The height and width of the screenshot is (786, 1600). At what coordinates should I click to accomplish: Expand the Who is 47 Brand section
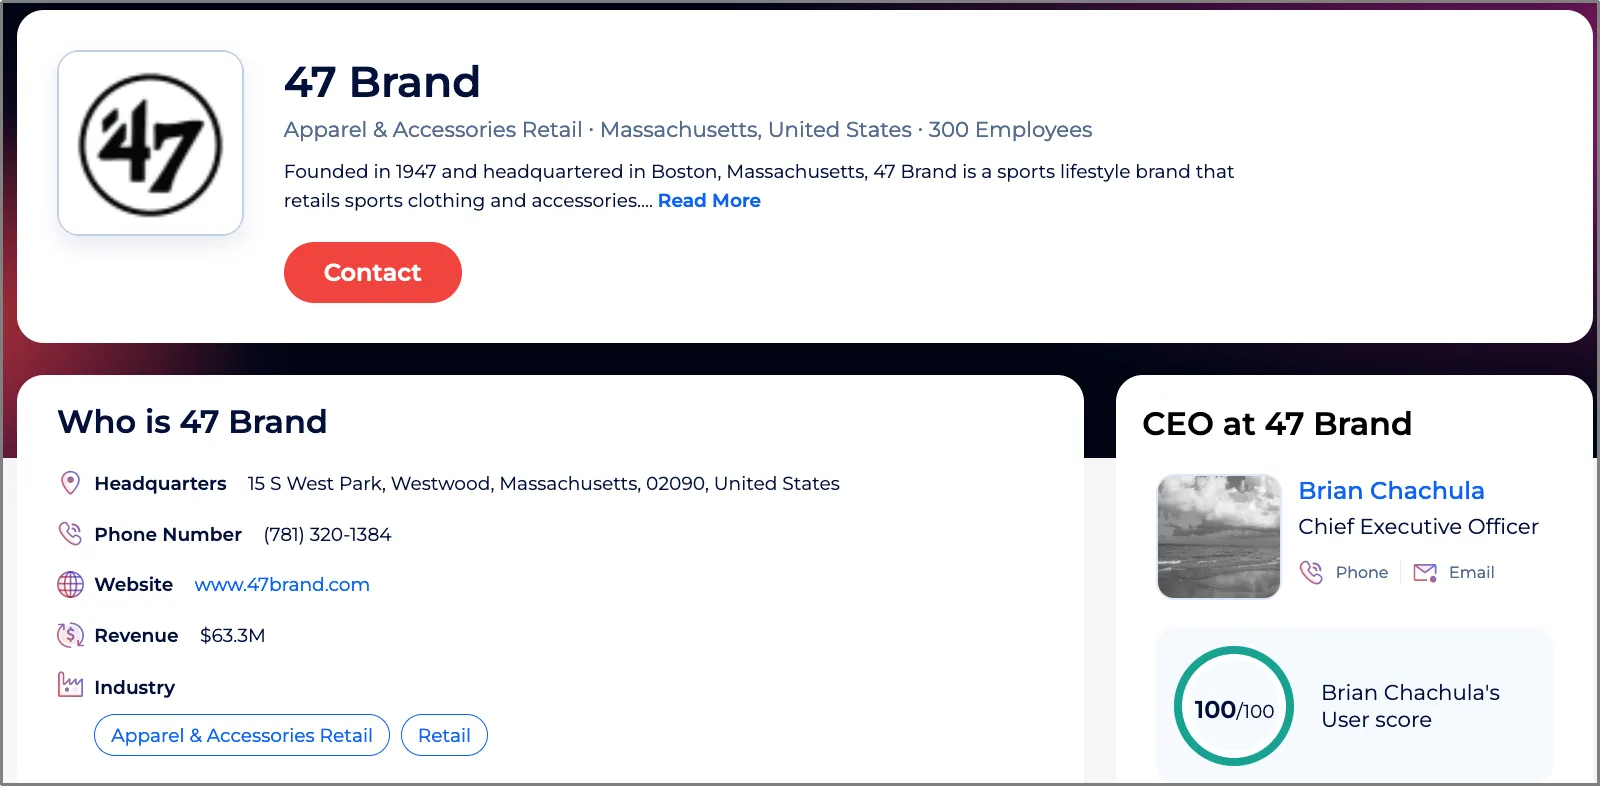[192, 421]
